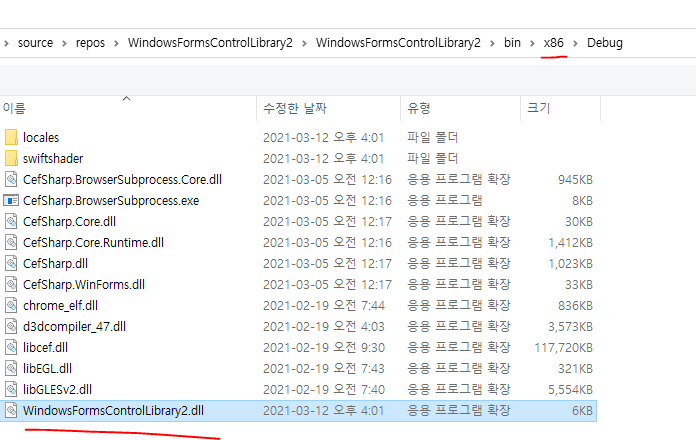
Task: Go to the first WindowsFormsControlLibrary2 breadcrumb
Action: [210, 43]
